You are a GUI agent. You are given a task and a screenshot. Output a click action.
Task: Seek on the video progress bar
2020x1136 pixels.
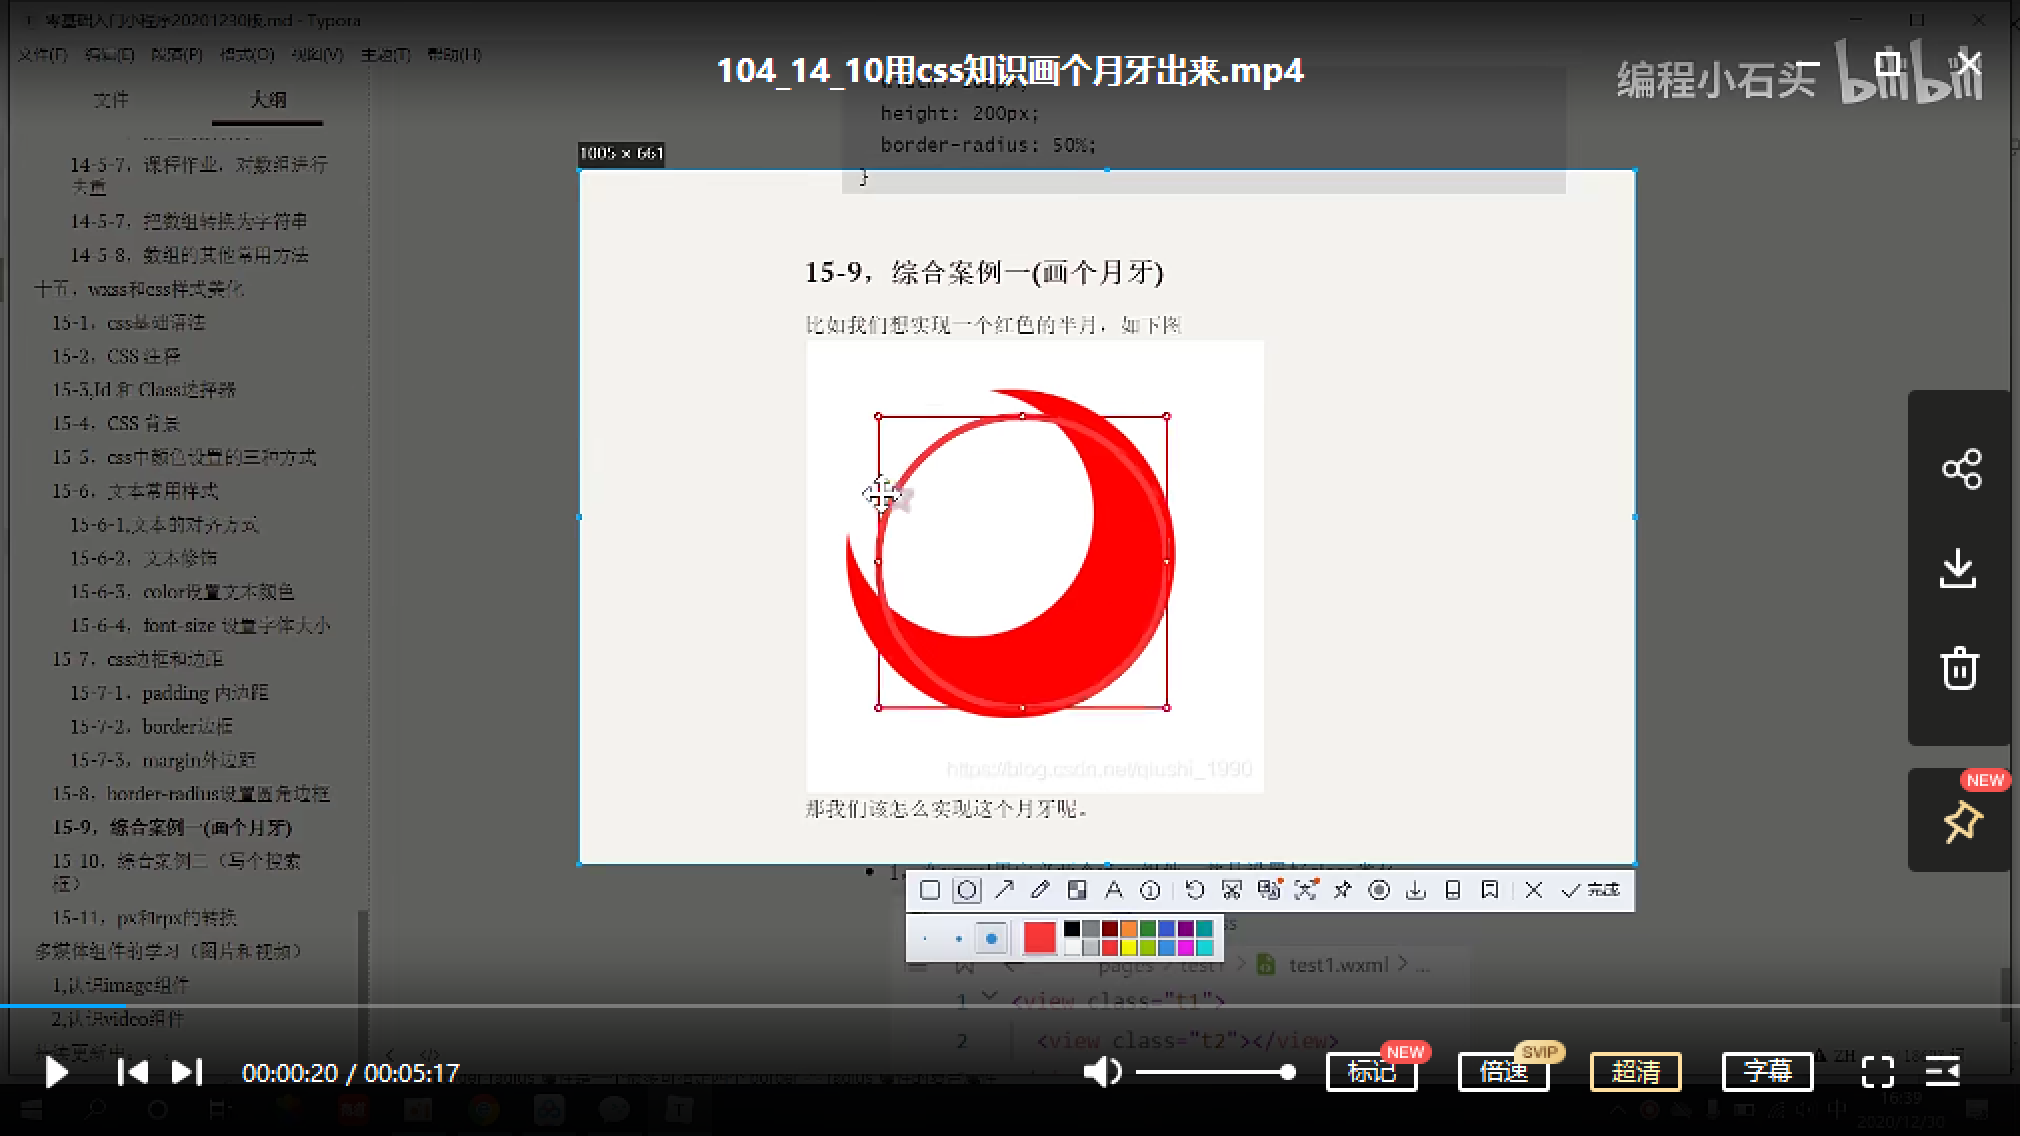point(1010,1005)
